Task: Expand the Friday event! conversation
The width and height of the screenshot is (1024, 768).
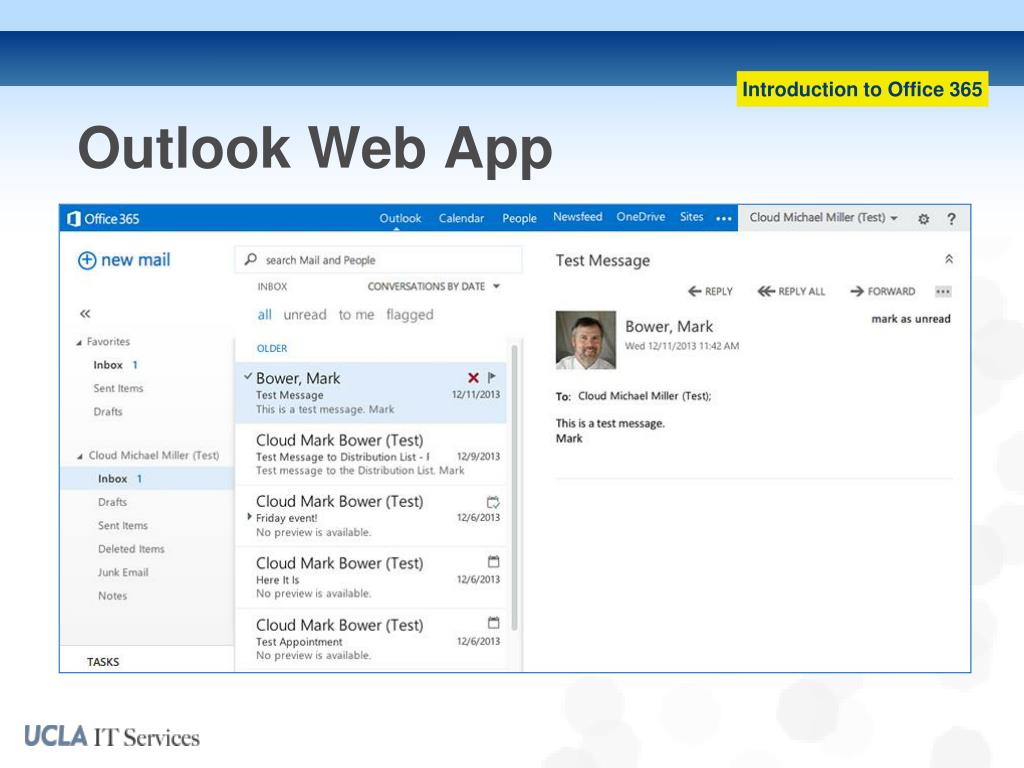Action: [x=249, y=517]
